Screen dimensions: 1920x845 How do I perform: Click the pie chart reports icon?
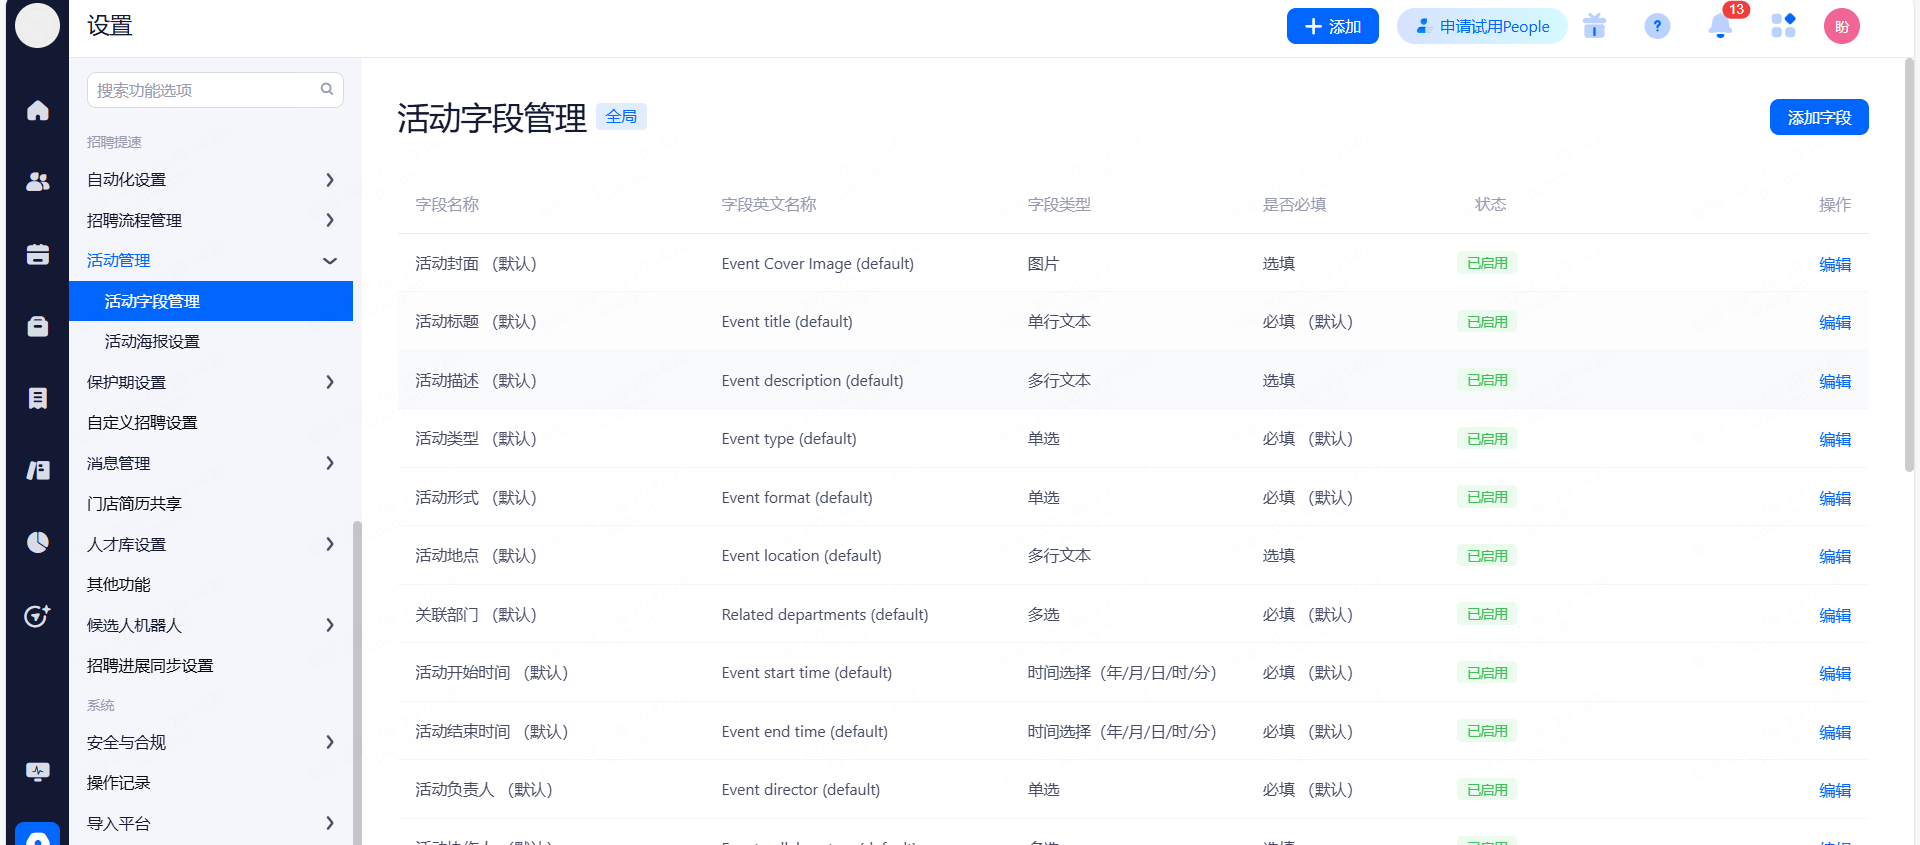(38, 542)
